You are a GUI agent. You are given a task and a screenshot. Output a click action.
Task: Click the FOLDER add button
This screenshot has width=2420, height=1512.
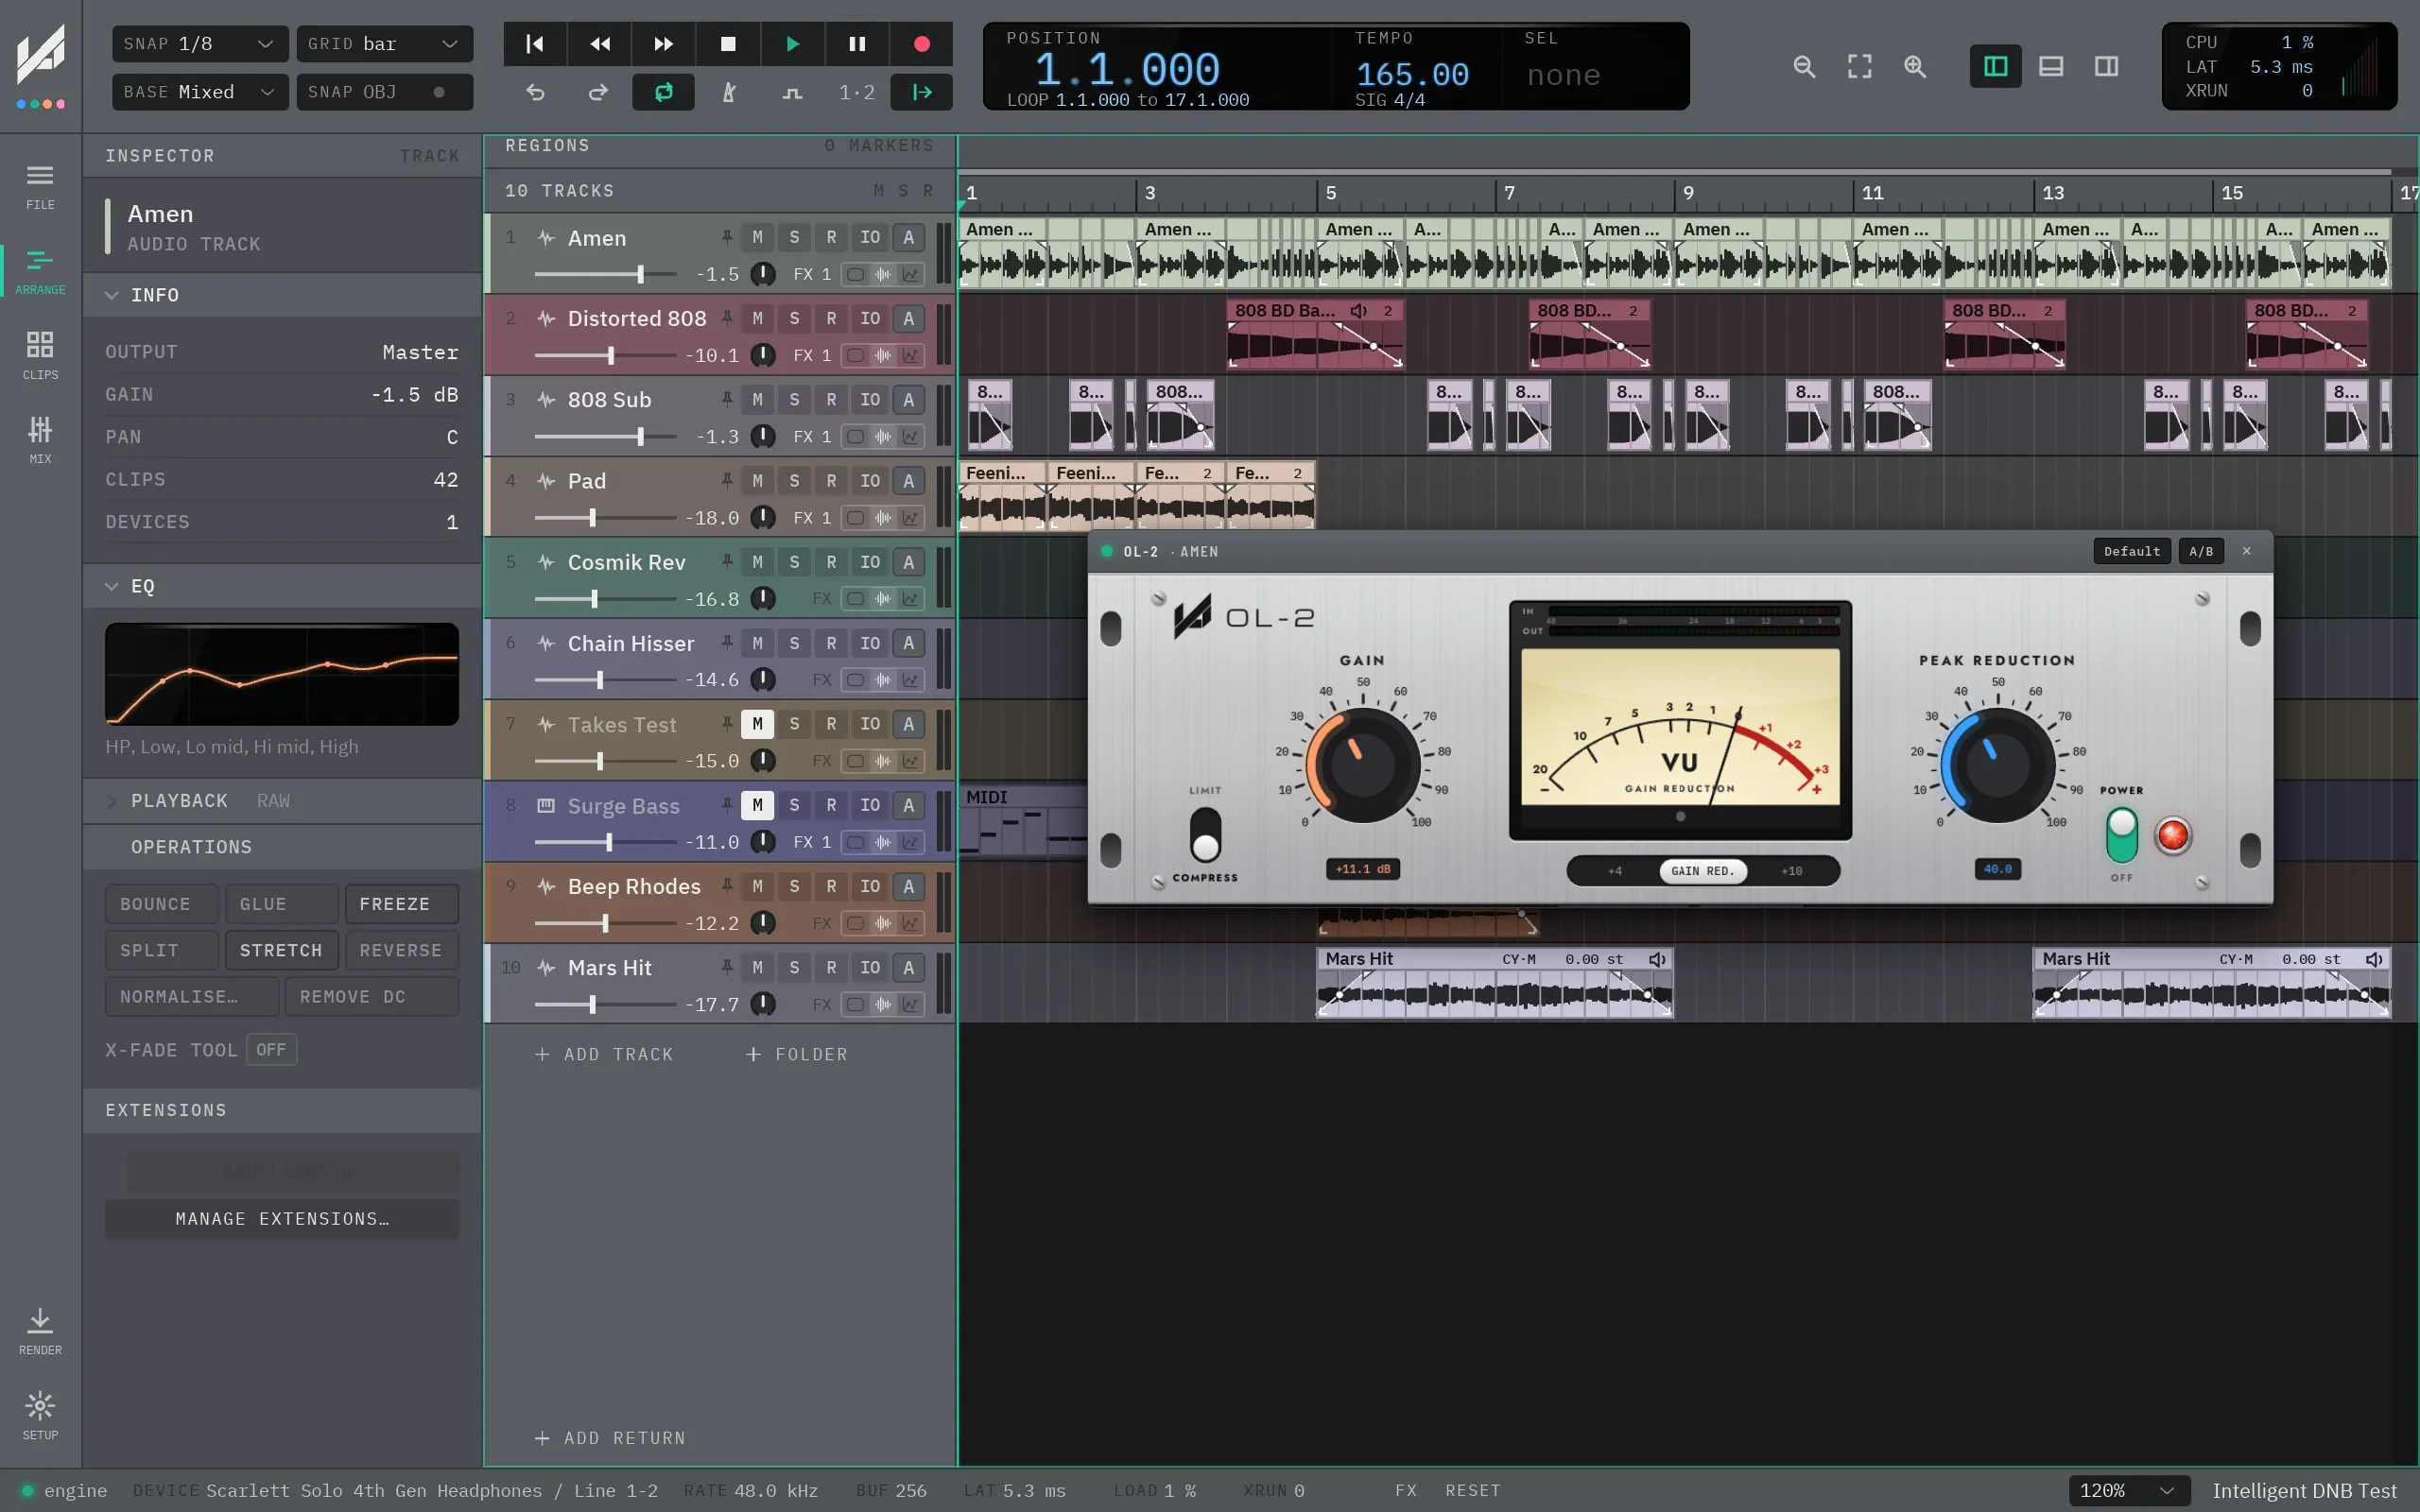(796, 1054)
